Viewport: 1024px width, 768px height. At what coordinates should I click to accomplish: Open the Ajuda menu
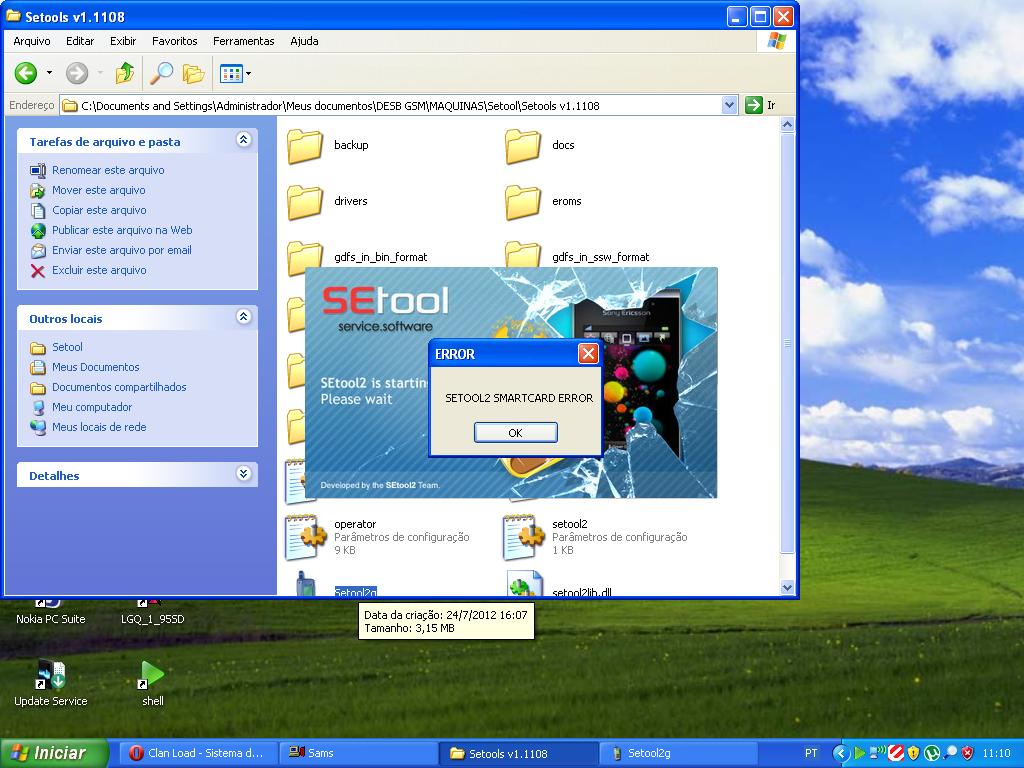304,41
